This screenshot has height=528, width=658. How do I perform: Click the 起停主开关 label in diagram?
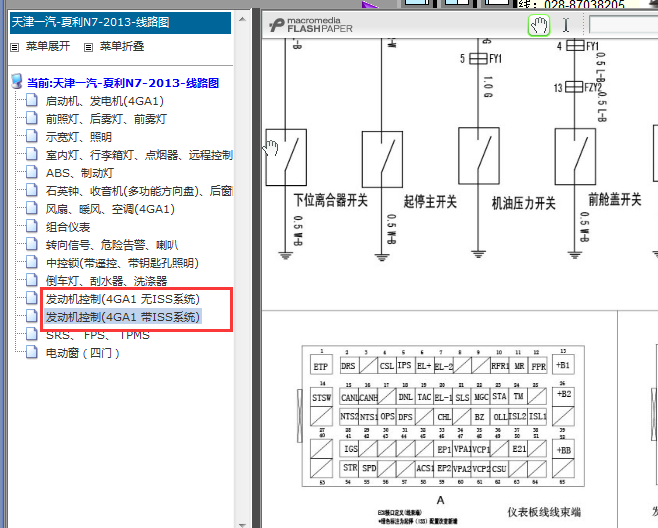click(430, 201)
